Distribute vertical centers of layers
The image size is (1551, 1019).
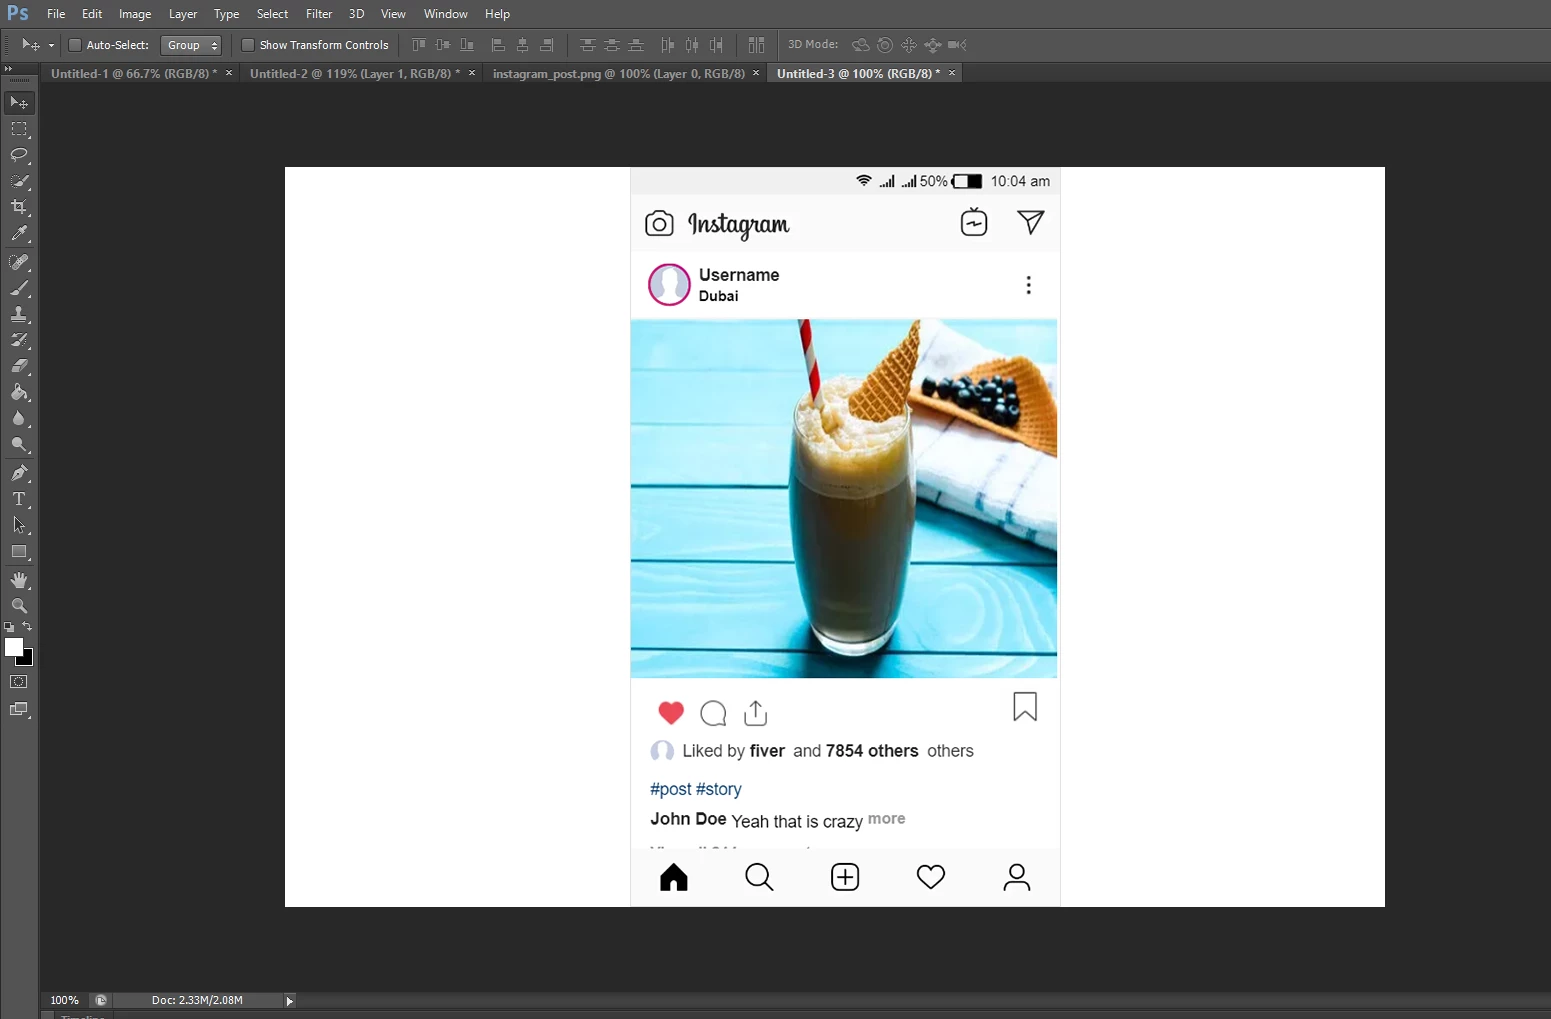coord(612,45)
